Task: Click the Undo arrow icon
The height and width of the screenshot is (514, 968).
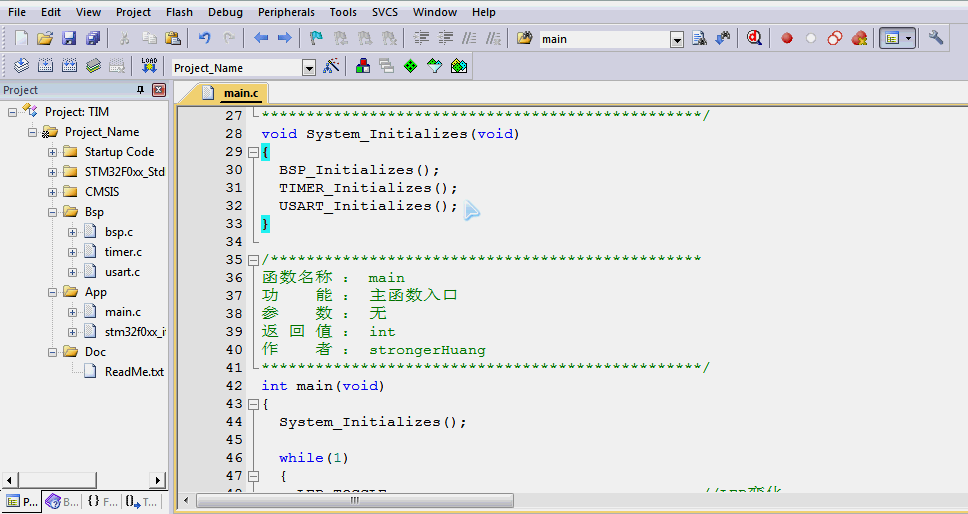Action: (x=204, y=38)
